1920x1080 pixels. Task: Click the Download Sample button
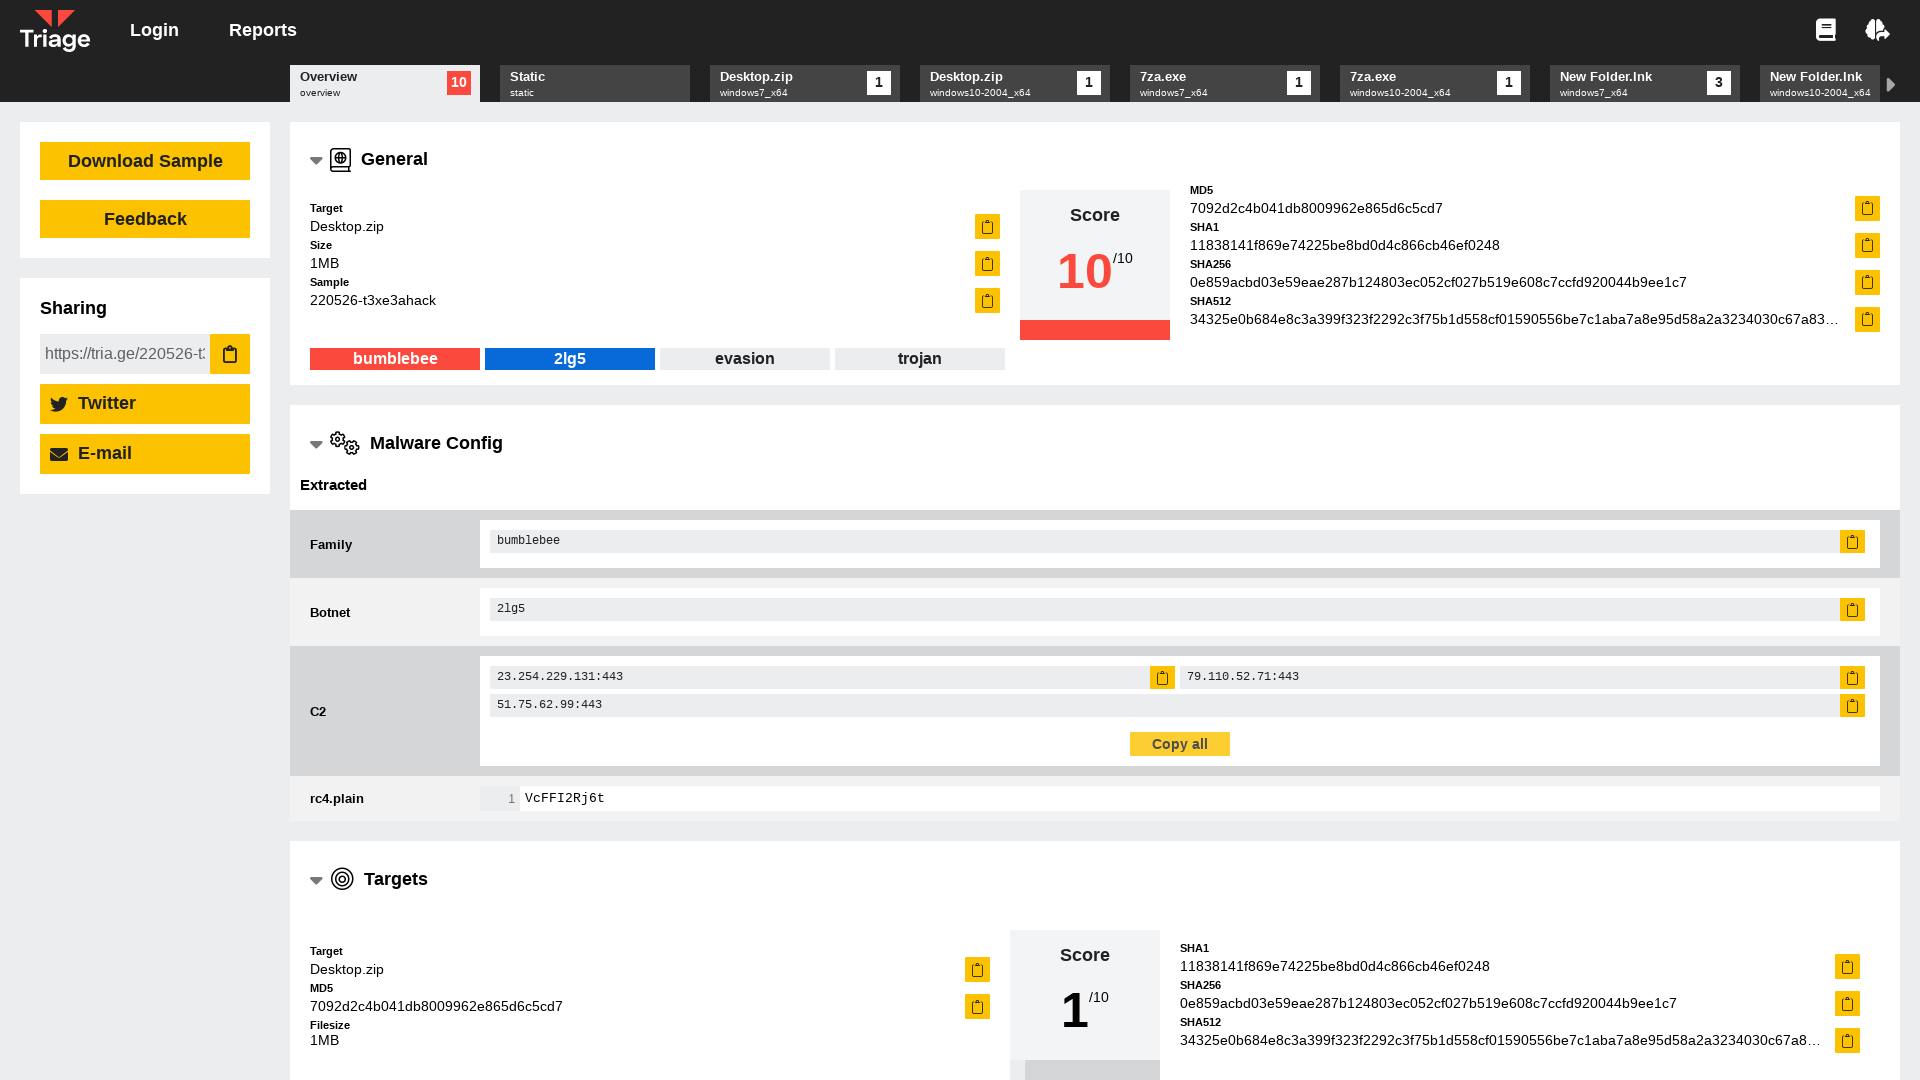(x=145, y=161)
